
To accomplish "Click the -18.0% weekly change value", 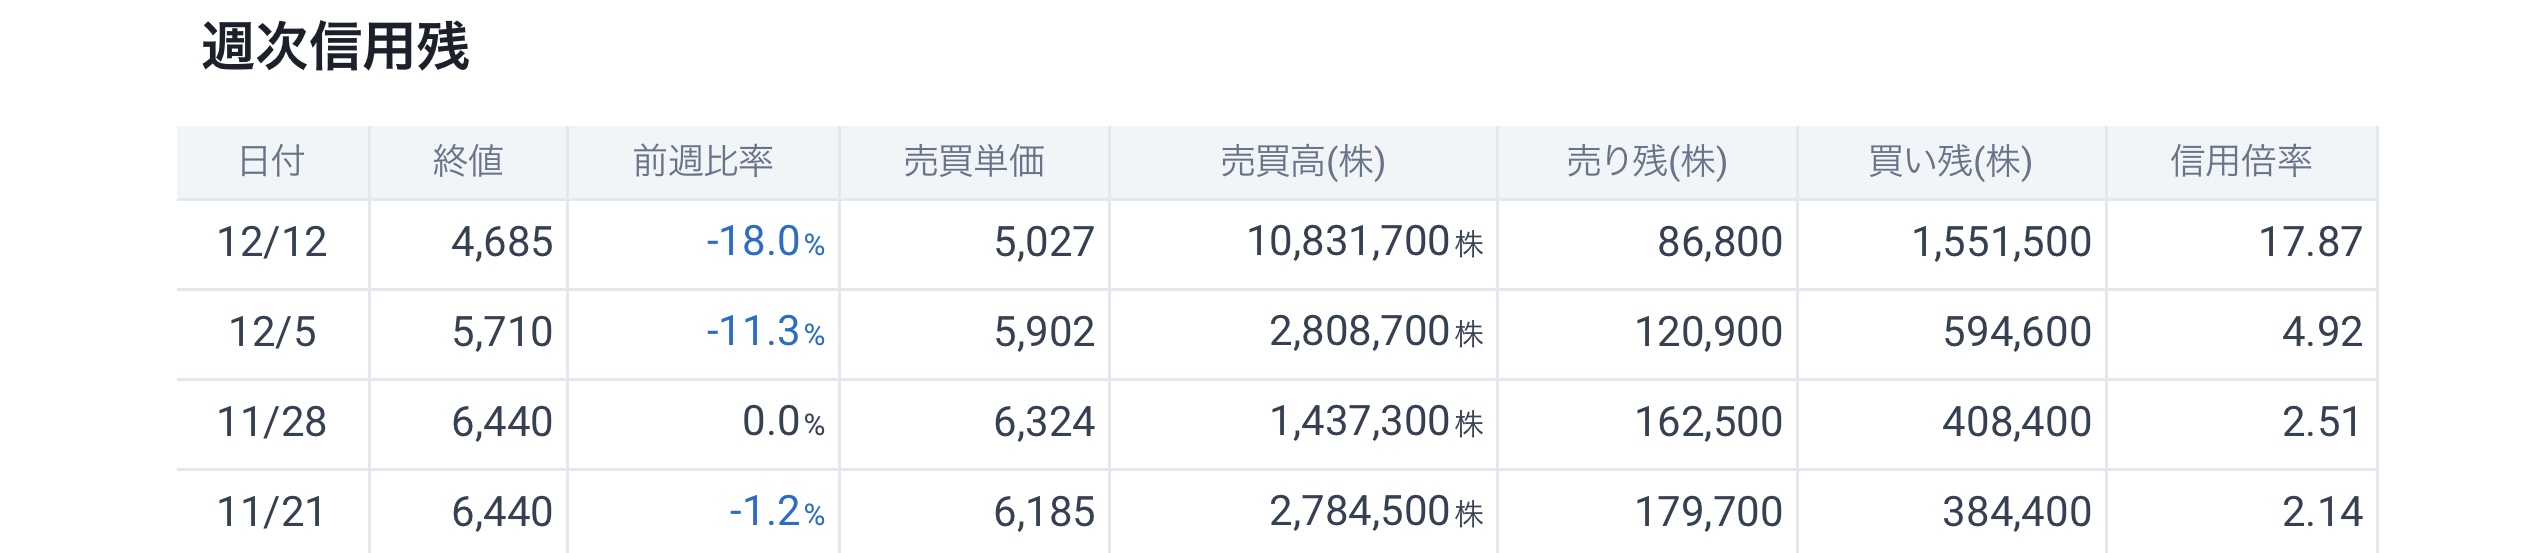I will [765, 242].
